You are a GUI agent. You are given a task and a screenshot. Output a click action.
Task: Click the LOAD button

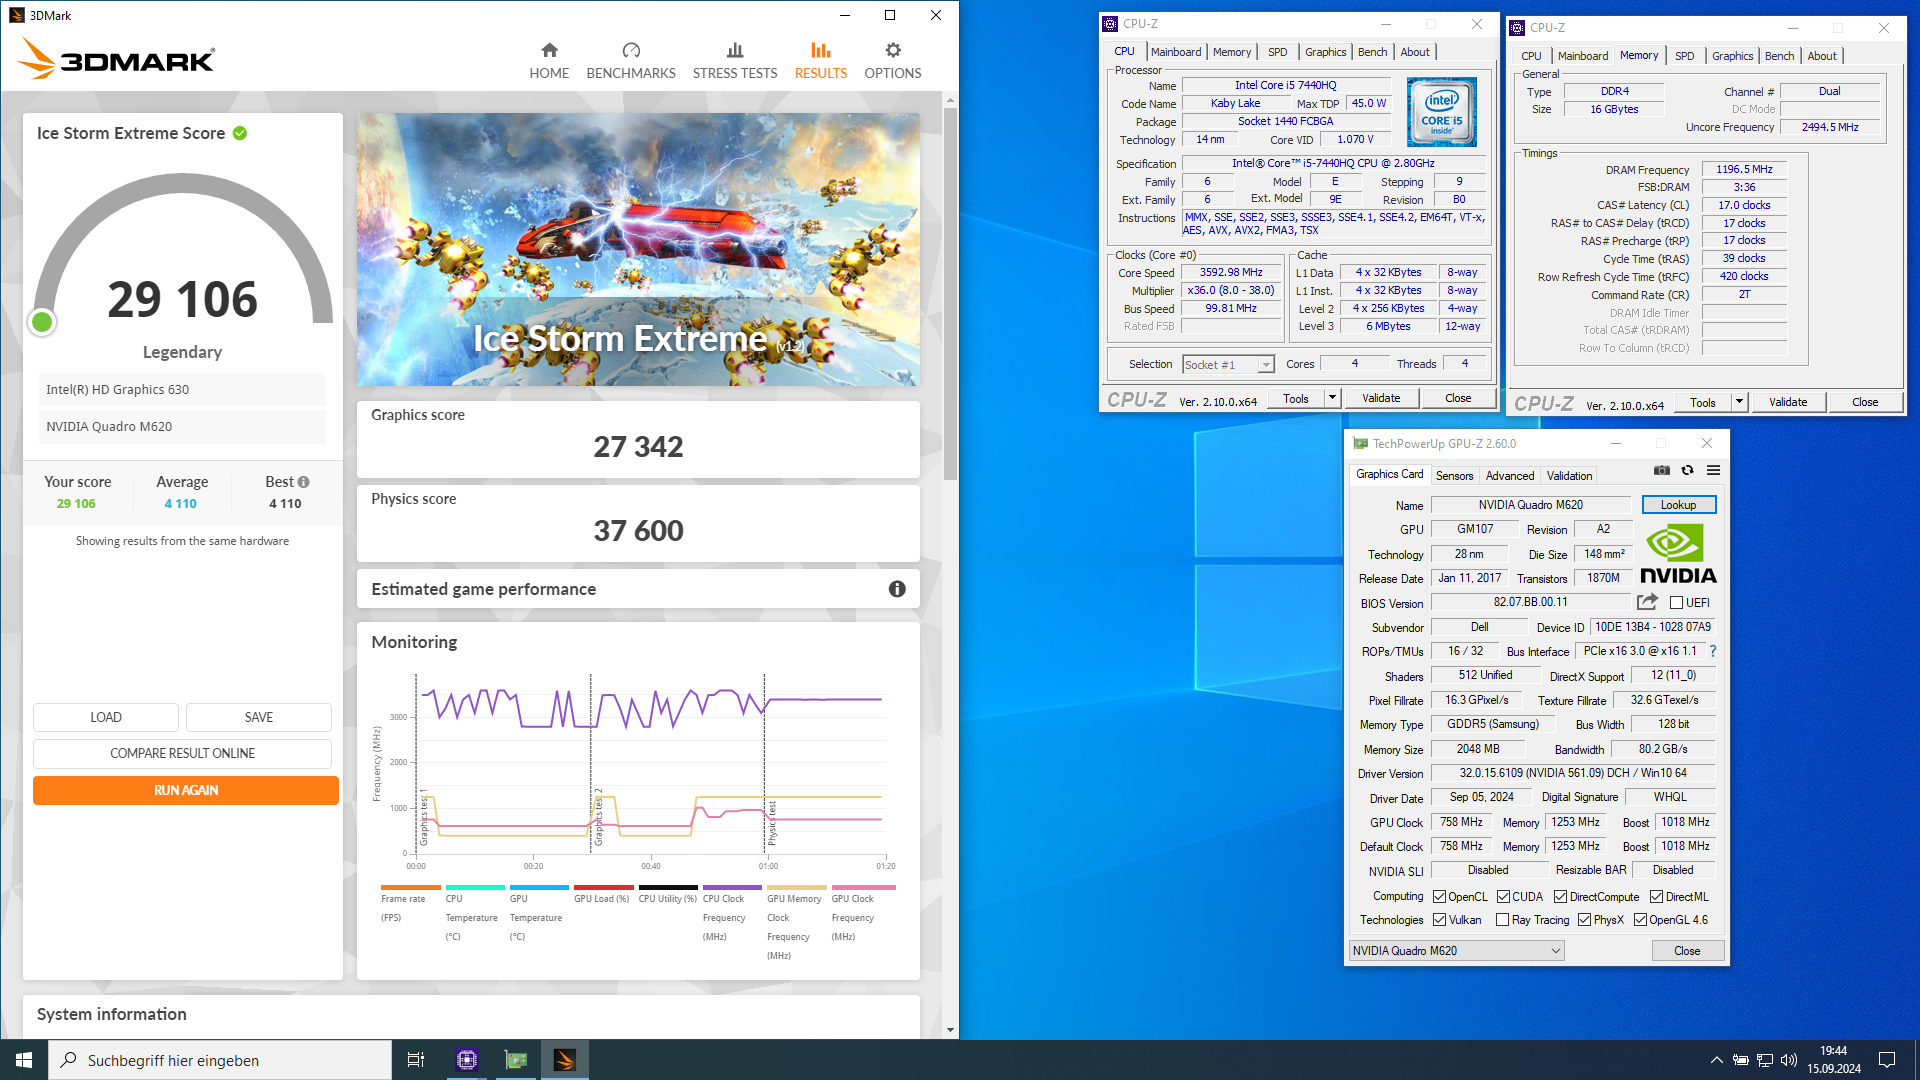tap(106, 717)
